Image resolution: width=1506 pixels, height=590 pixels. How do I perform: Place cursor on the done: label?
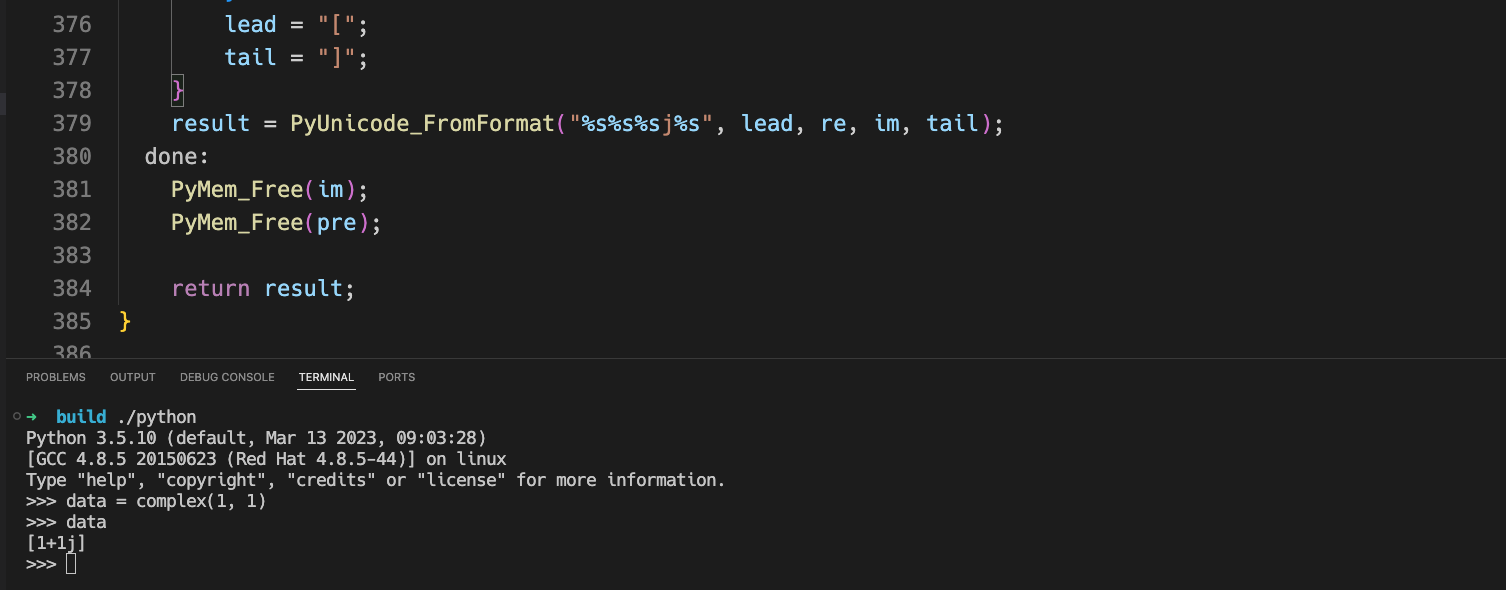(x=177, y=156)
